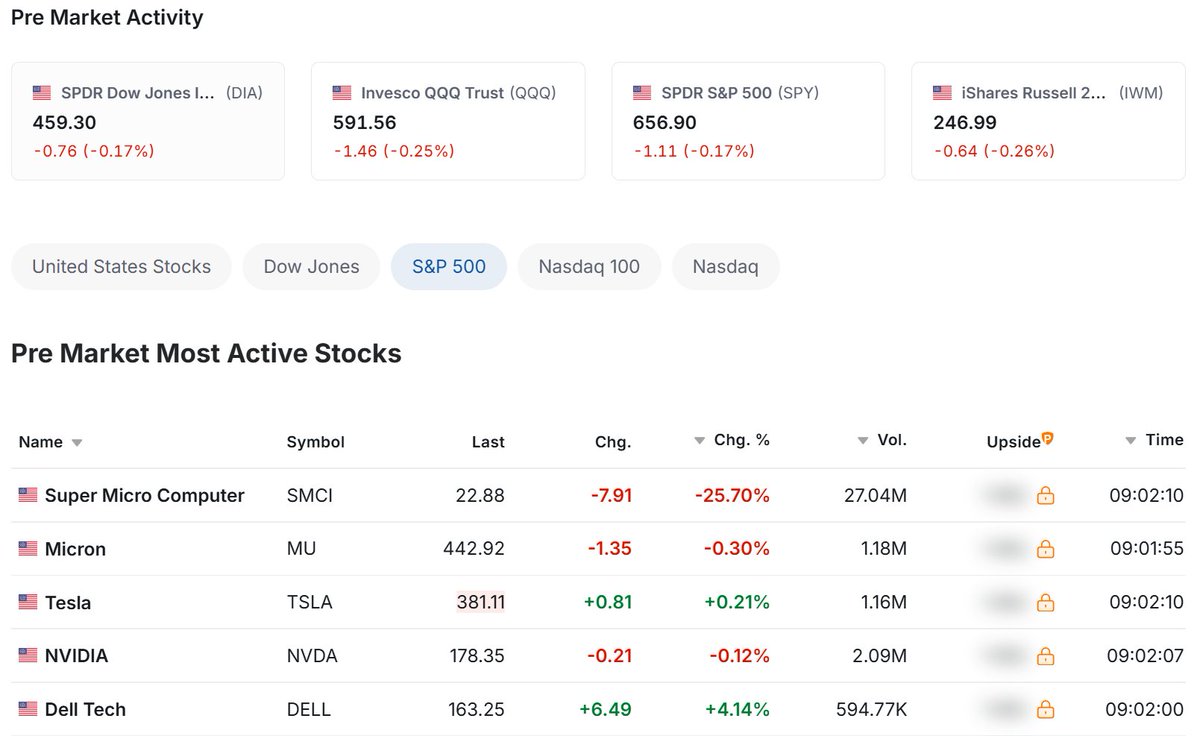Switch to the United States Stocks tab

[x=120, y=266]
